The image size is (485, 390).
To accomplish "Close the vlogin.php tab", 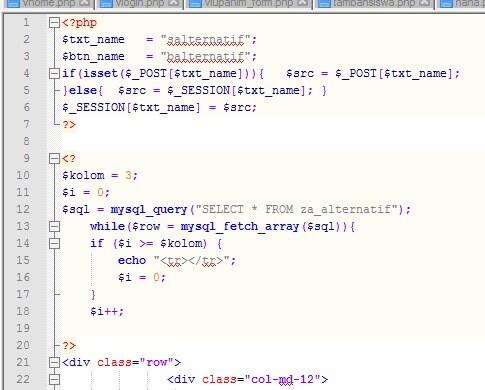I will click(x=173, y=3).
